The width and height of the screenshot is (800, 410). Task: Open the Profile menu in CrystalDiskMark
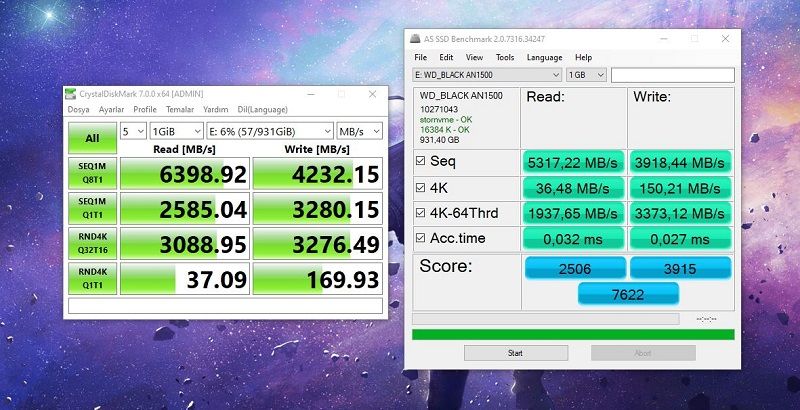[145, 110]
